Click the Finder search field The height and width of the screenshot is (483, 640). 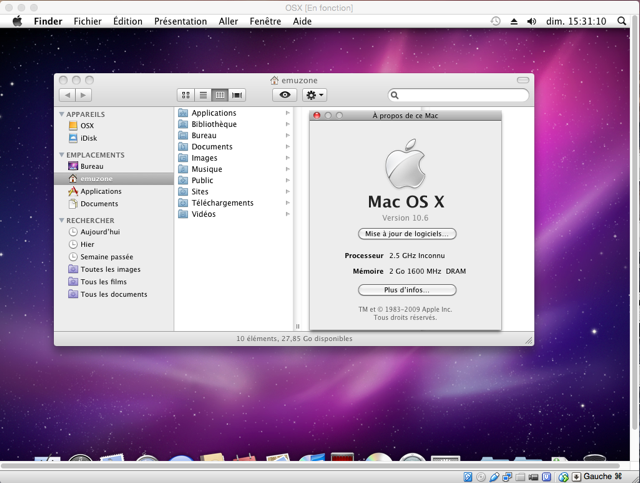tap(458, 95)
